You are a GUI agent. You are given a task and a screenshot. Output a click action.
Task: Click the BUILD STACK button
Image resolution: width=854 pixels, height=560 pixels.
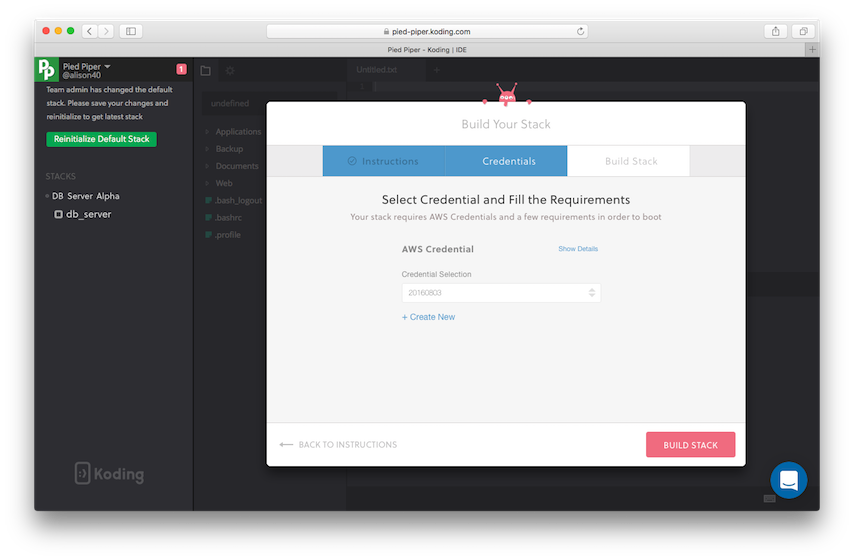click(691, 445)
